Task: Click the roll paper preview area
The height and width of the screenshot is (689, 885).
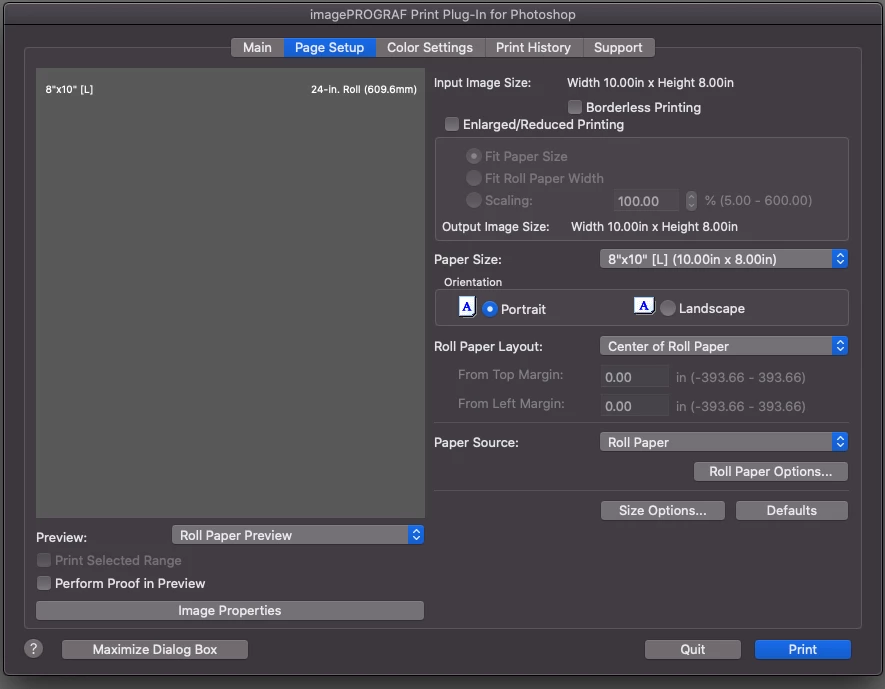Action: [230, 293]
